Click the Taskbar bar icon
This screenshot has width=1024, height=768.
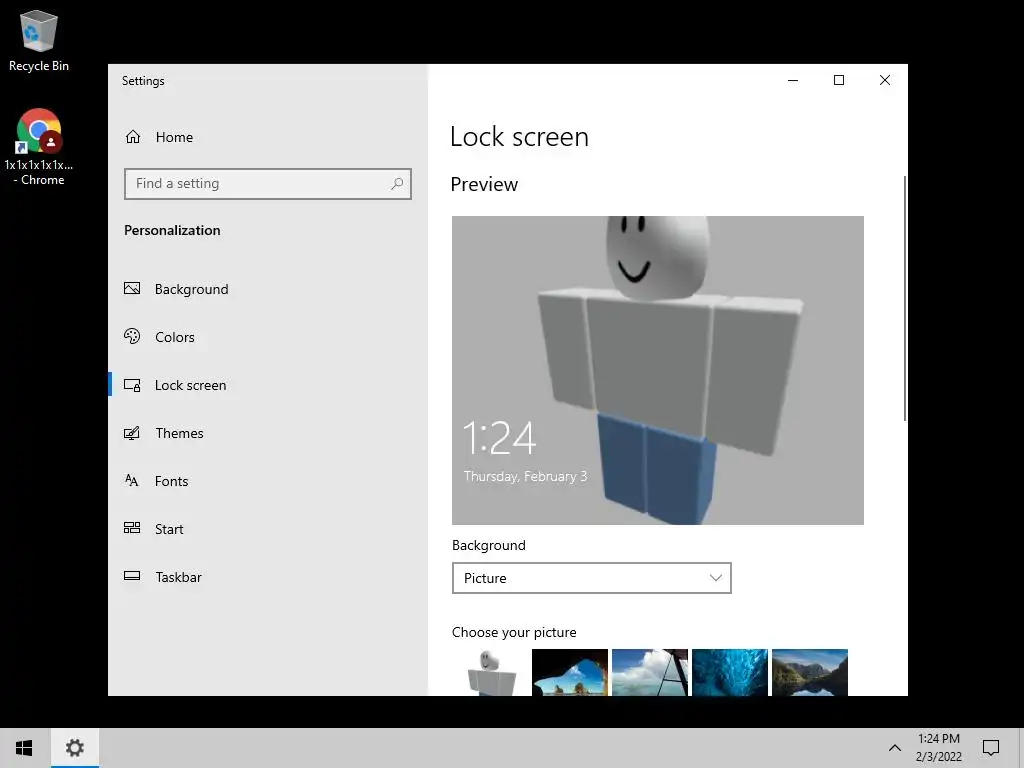[x=132, y=576]
